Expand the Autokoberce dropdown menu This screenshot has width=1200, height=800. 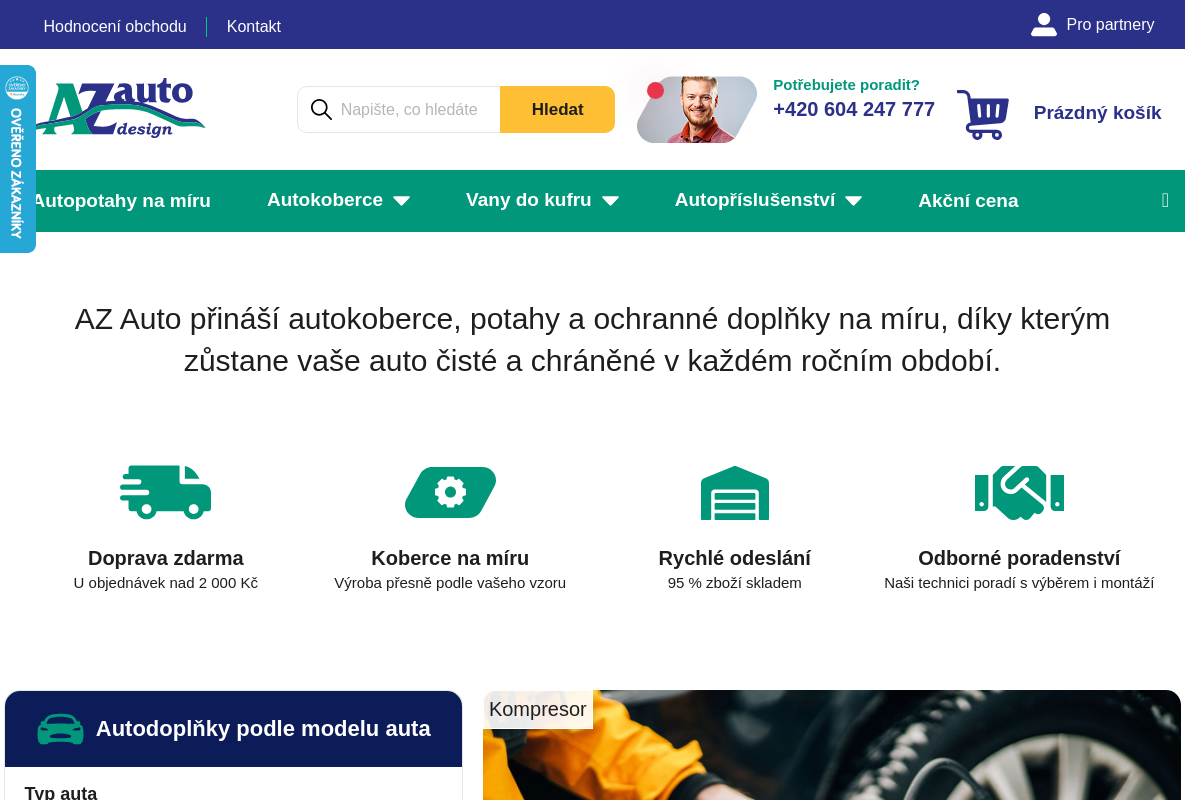[x=338, y=200]
